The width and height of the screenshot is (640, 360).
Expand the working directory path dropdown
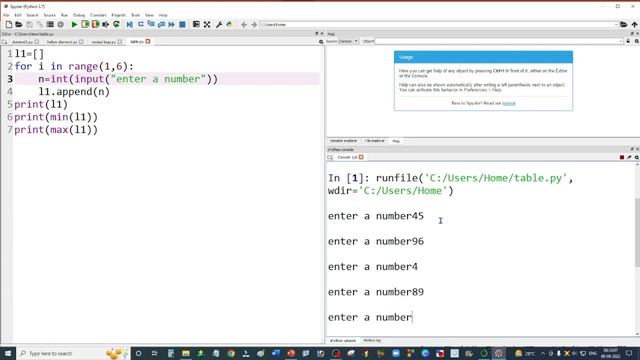point(616,24)
